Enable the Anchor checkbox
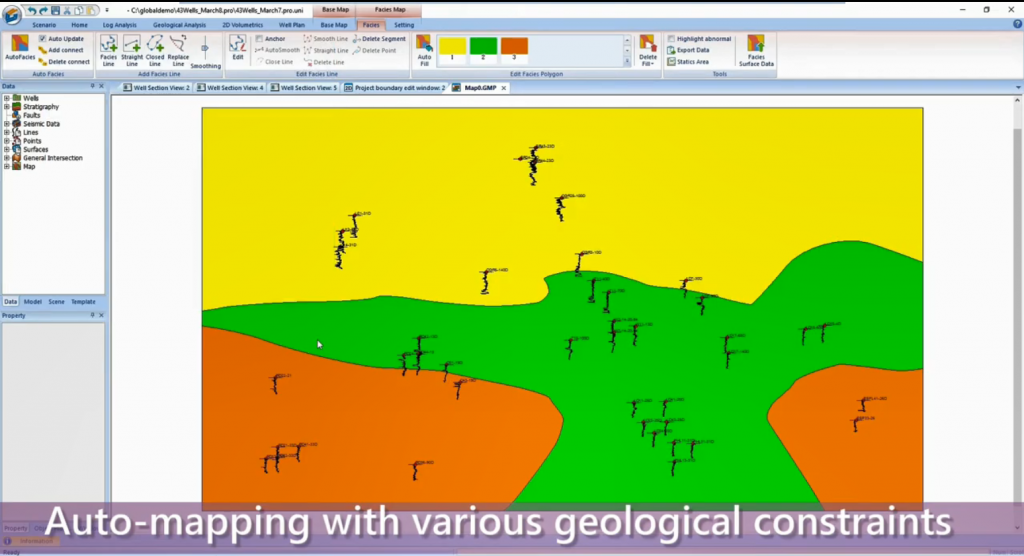Screen dimensions: 1024x556 click(x=259, y=39)
